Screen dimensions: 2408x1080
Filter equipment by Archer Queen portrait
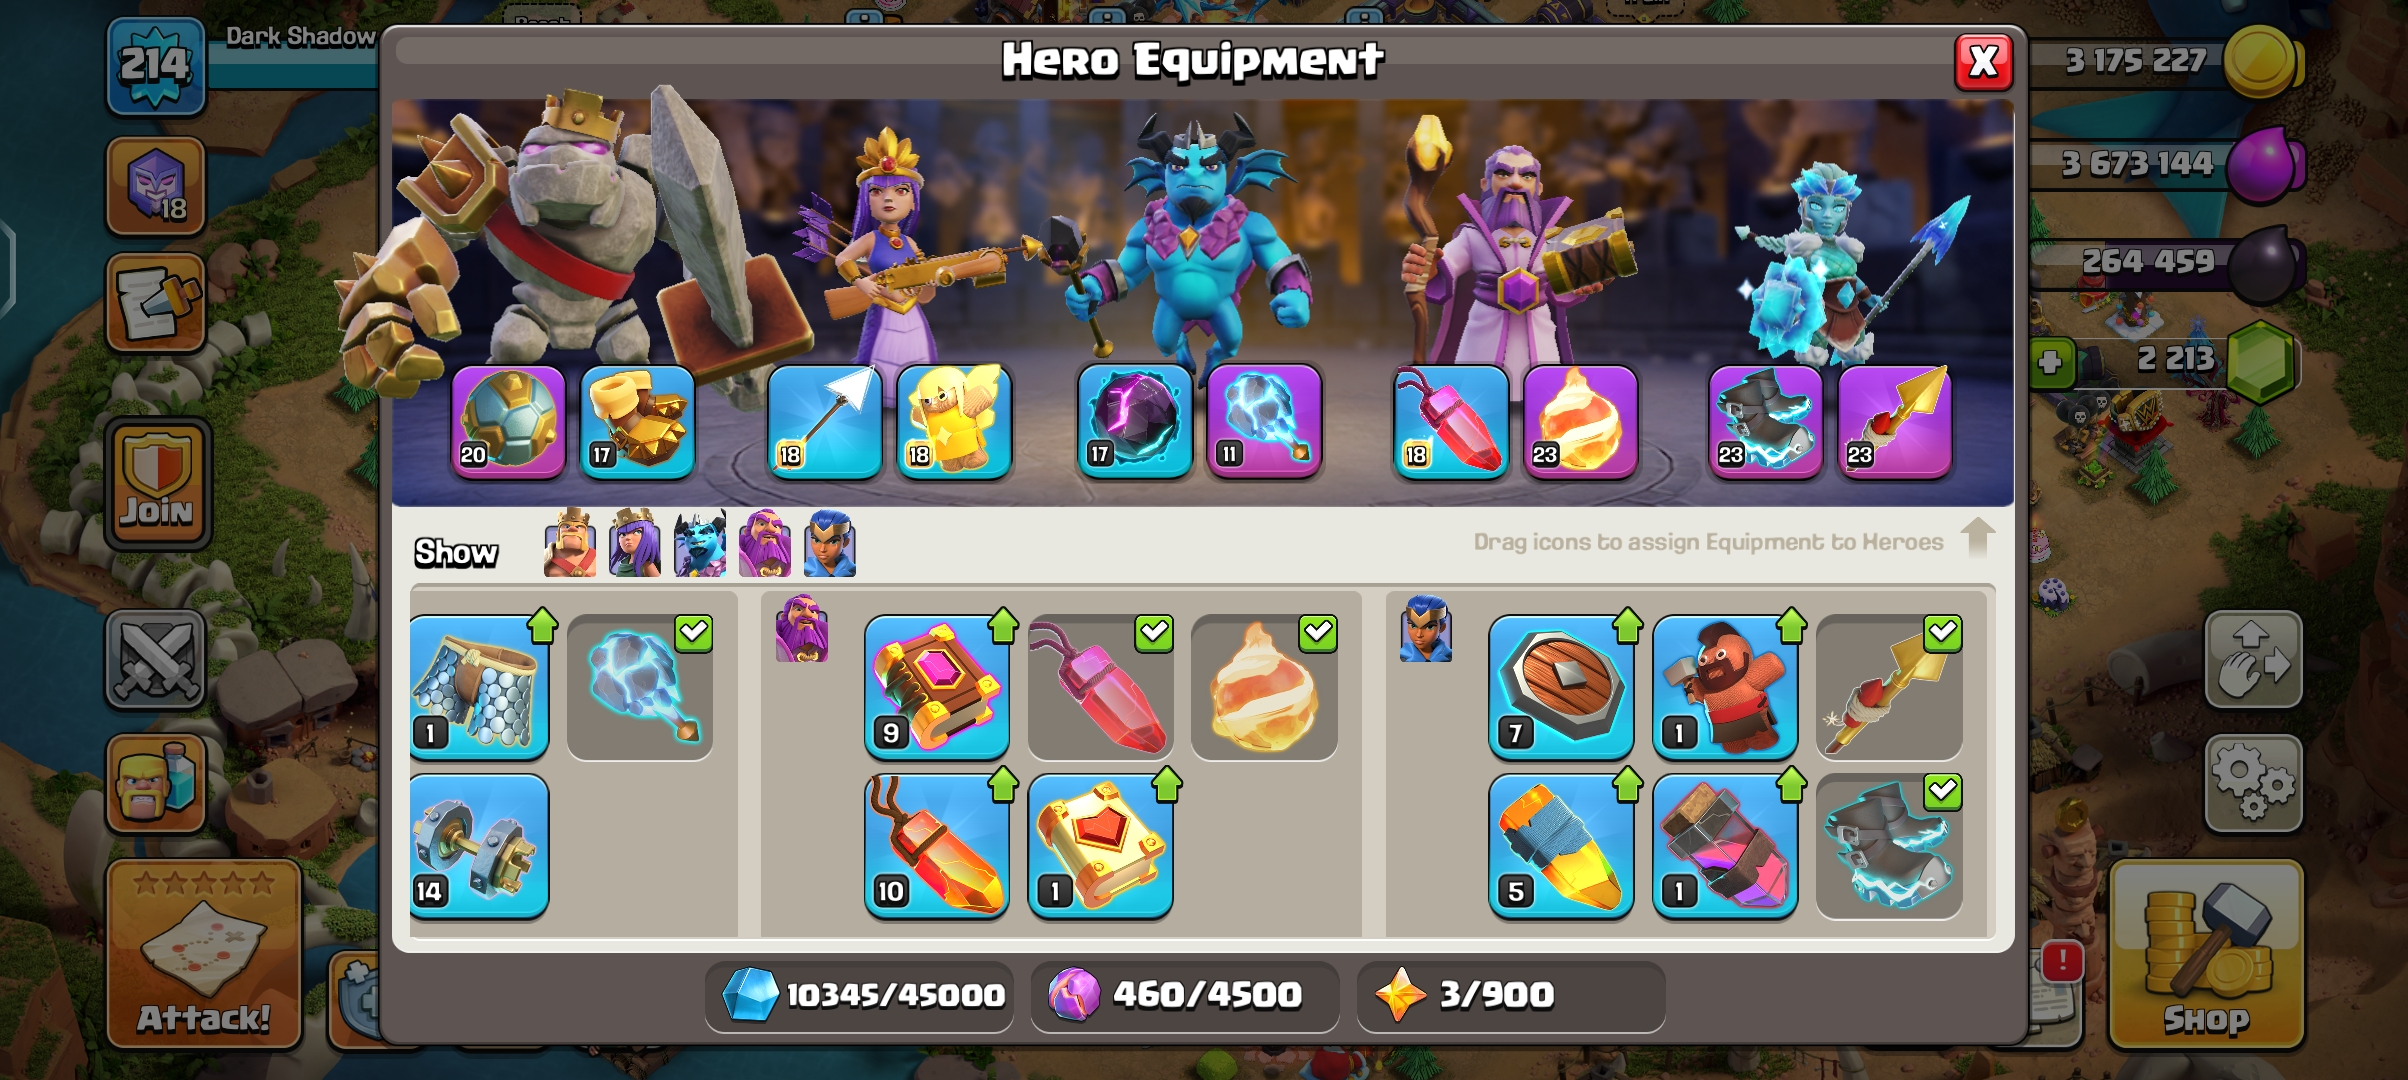[635, 543]
